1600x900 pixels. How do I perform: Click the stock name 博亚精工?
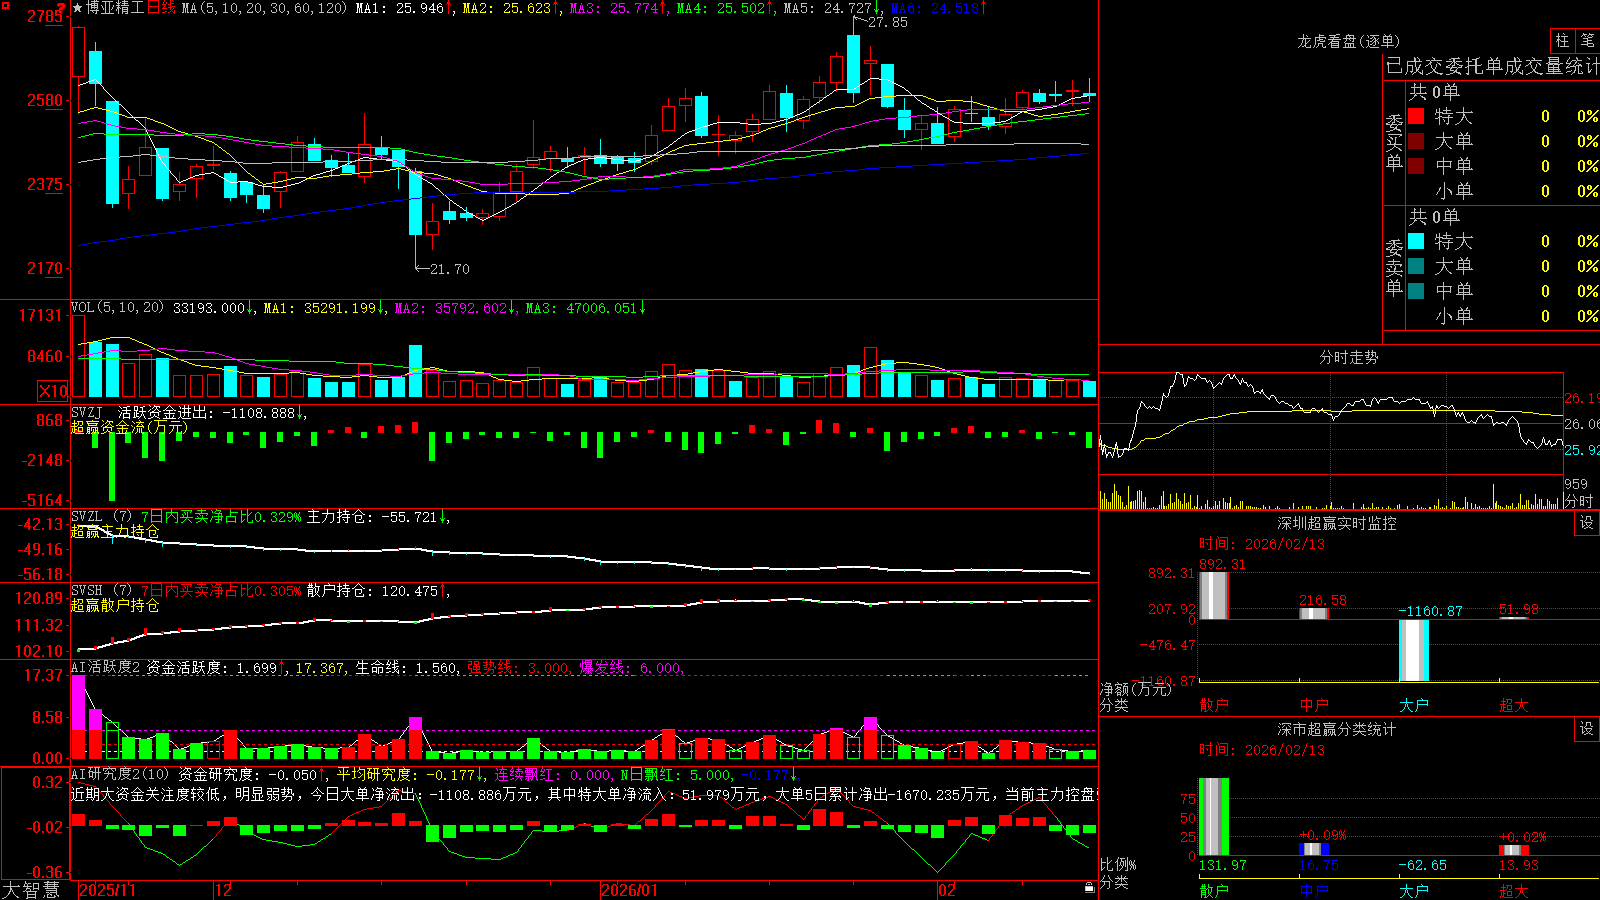coord(114,8)
